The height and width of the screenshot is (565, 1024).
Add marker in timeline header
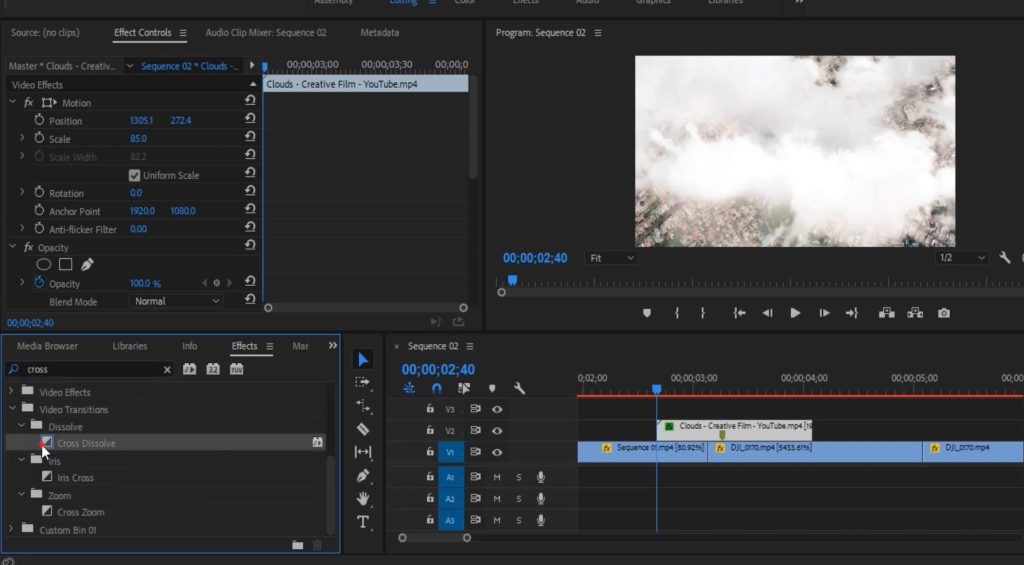coord(492,388)
